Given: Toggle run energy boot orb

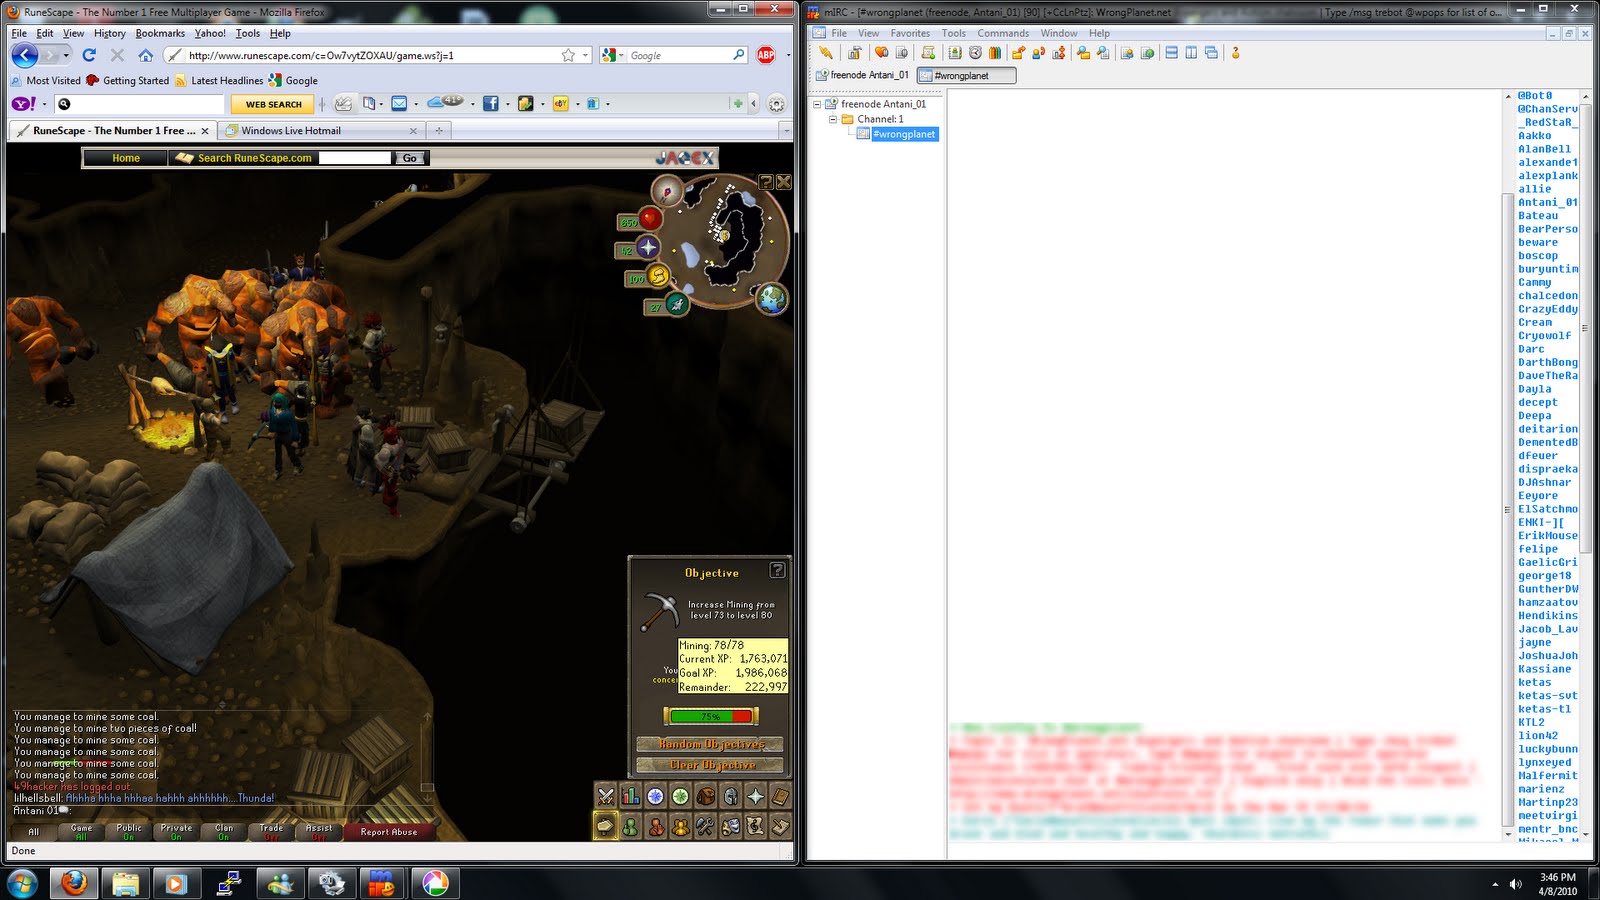Looking at the screenshot, I should (658, 275).
